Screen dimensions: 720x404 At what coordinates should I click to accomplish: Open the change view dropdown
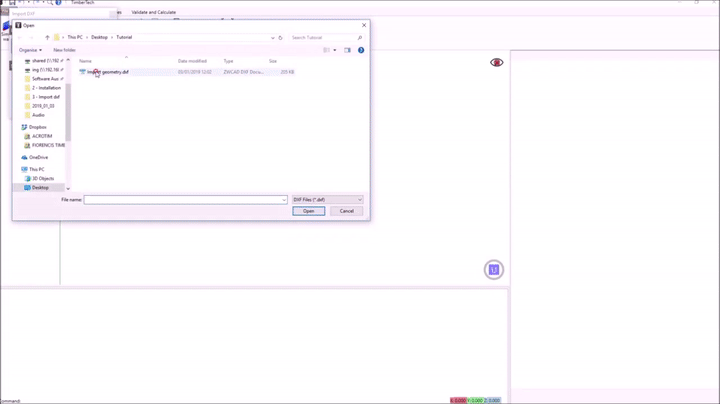coord(335,50)
